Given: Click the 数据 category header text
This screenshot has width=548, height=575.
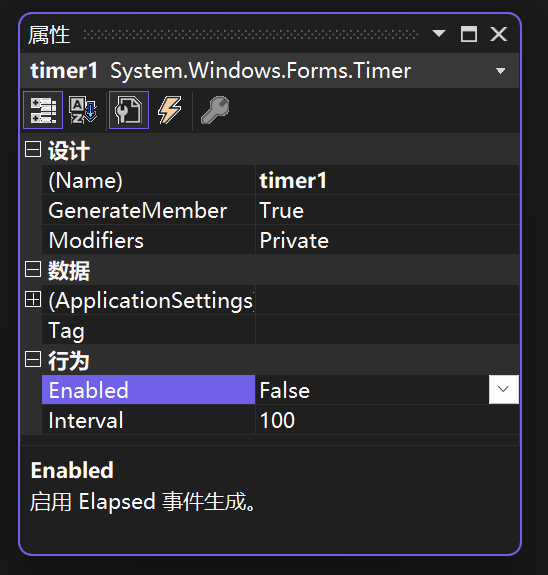Looking at the screenshot, I should point(69,271).
